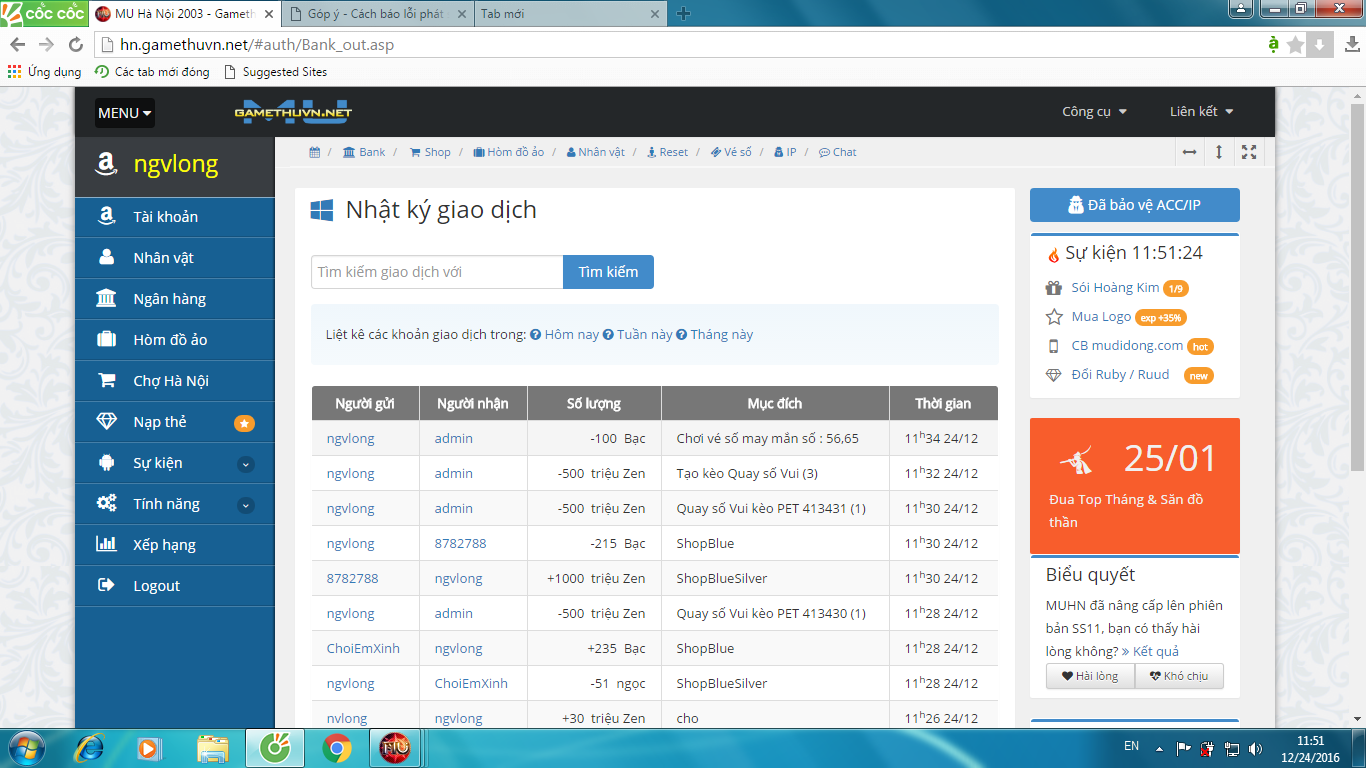Click the Số lượng column header
Screen dimensions: 1366x768
point(594,404)
